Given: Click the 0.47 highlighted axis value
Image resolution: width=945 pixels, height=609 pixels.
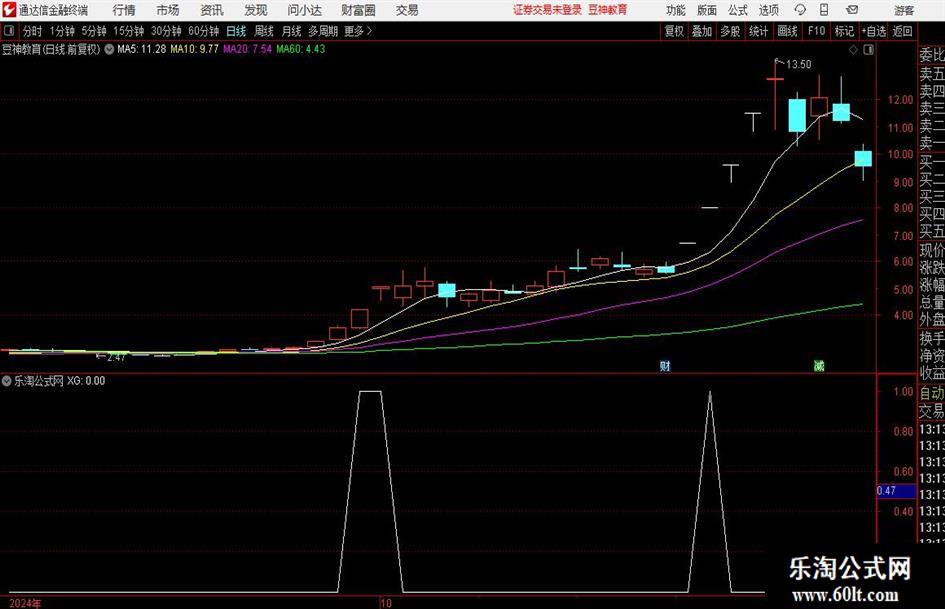Looking at the screenshot, I should [896, 491].
